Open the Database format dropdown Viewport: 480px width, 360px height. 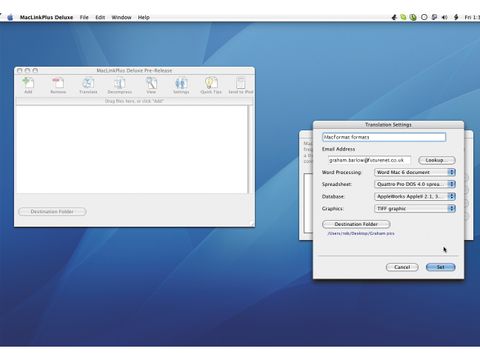point(415,196)
